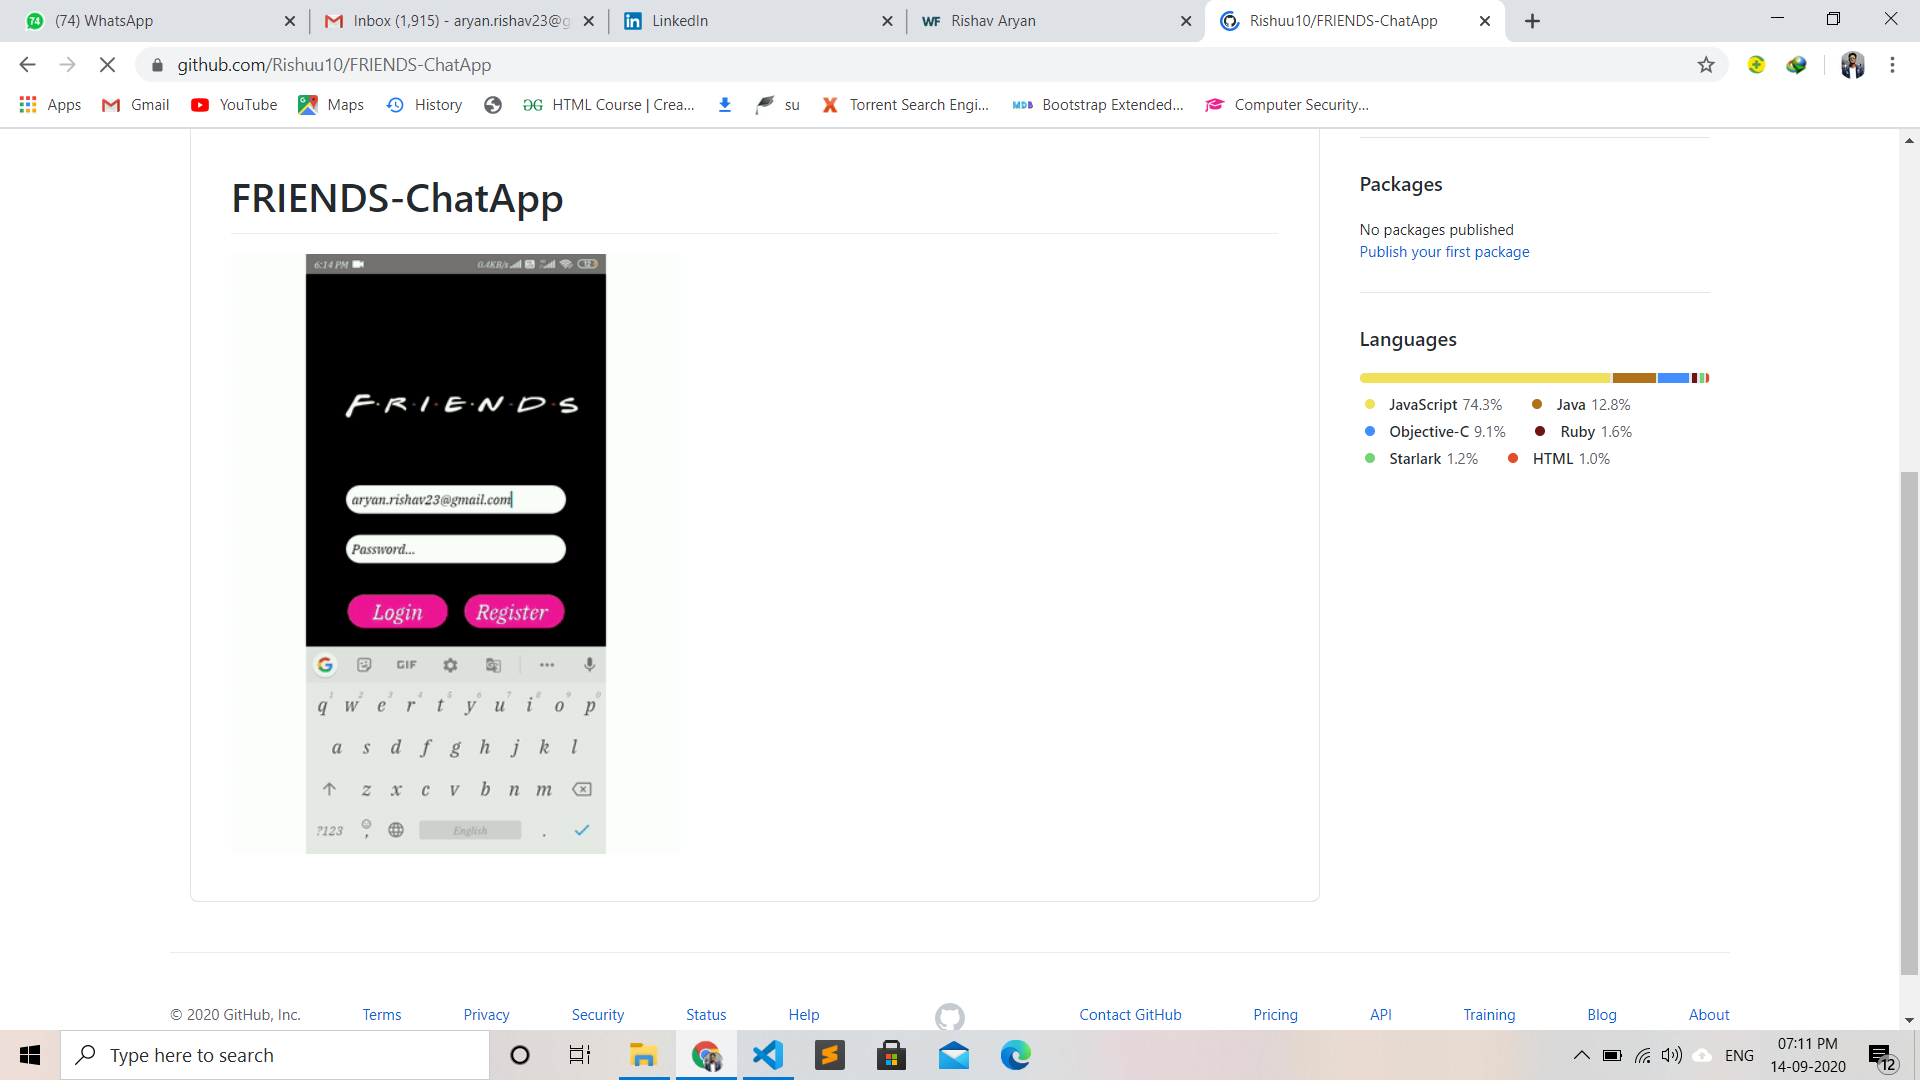Click the Java language bar segment
The image size is (1920, 1080).
1634,378
